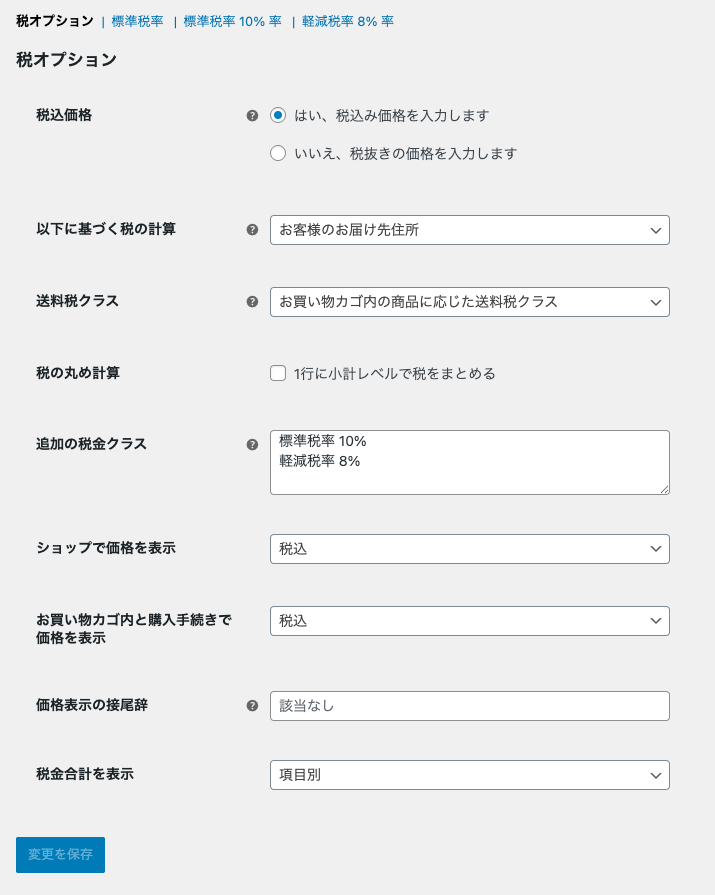This screenshot has height=895, width=715.
Task: Open the お客様のお届け先住所 dropdown
Action: (469, 230)
